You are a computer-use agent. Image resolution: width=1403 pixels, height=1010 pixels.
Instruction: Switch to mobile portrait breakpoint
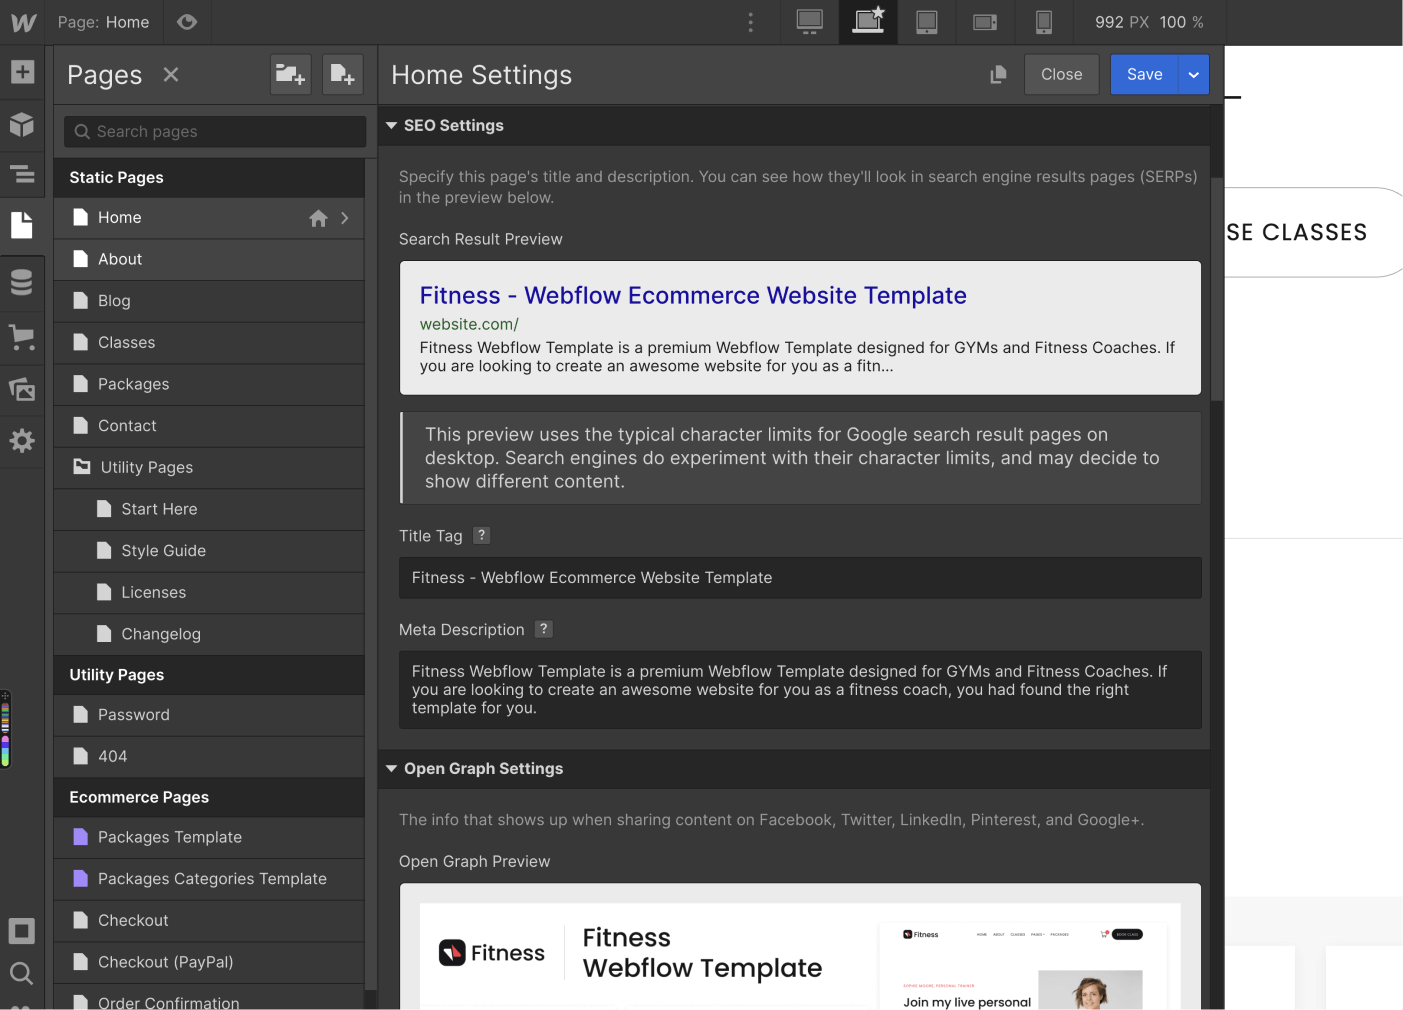tap(1044, 22)
